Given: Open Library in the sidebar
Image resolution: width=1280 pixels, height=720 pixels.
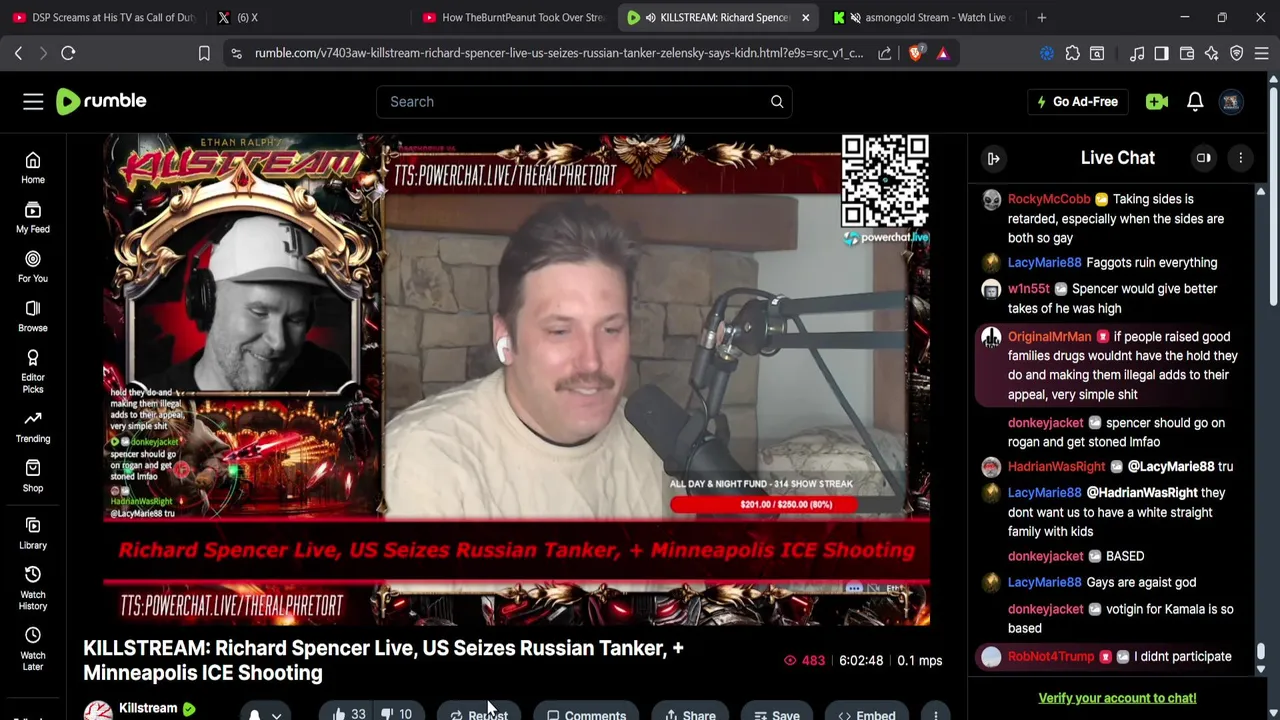Looking at the screenshot, I should coord(33,534).
